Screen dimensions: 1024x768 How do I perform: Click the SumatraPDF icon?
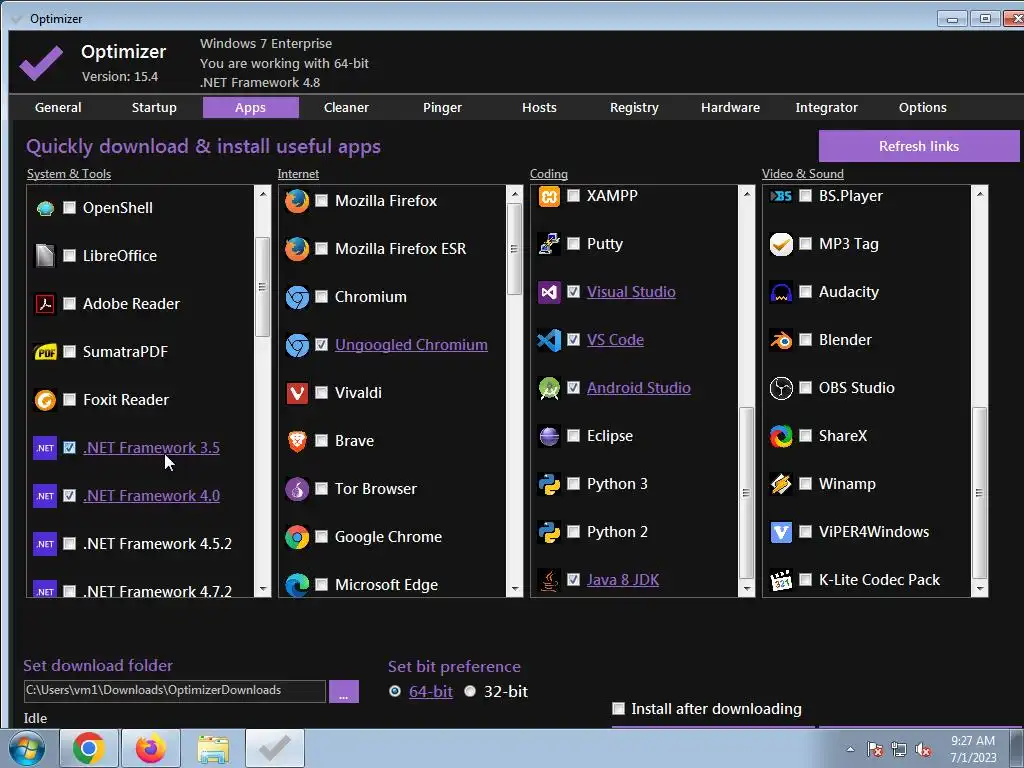45,352
